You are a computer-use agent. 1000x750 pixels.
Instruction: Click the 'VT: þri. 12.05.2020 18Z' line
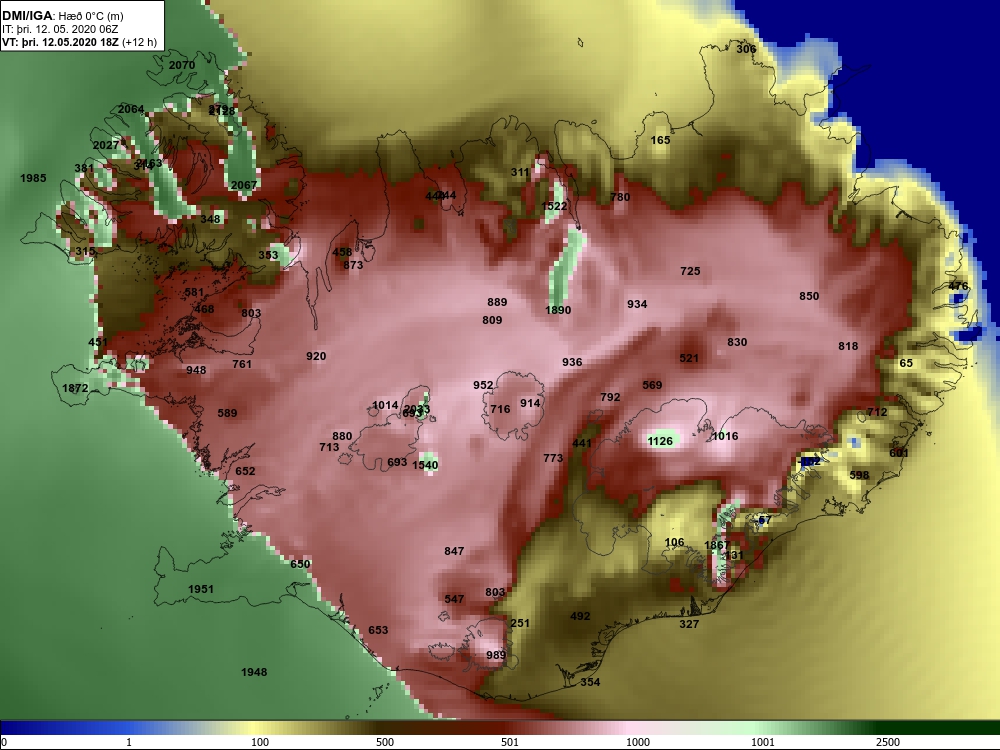pyautogui.click(x=62, y=42)
